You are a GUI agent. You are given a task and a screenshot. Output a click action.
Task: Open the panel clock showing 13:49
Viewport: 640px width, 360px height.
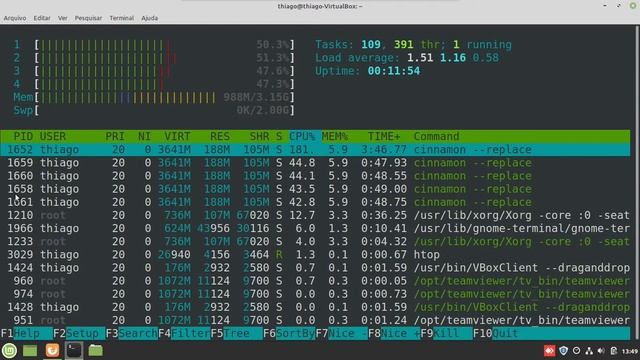coord(629,351)
